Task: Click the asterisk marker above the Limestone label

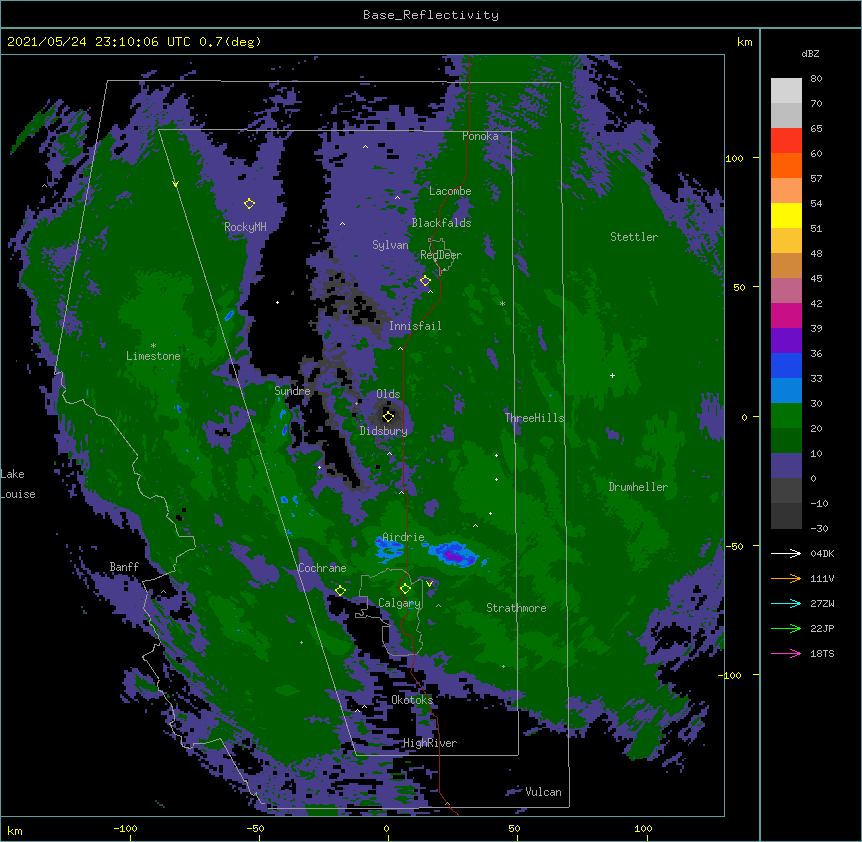Action: (153, 346)
